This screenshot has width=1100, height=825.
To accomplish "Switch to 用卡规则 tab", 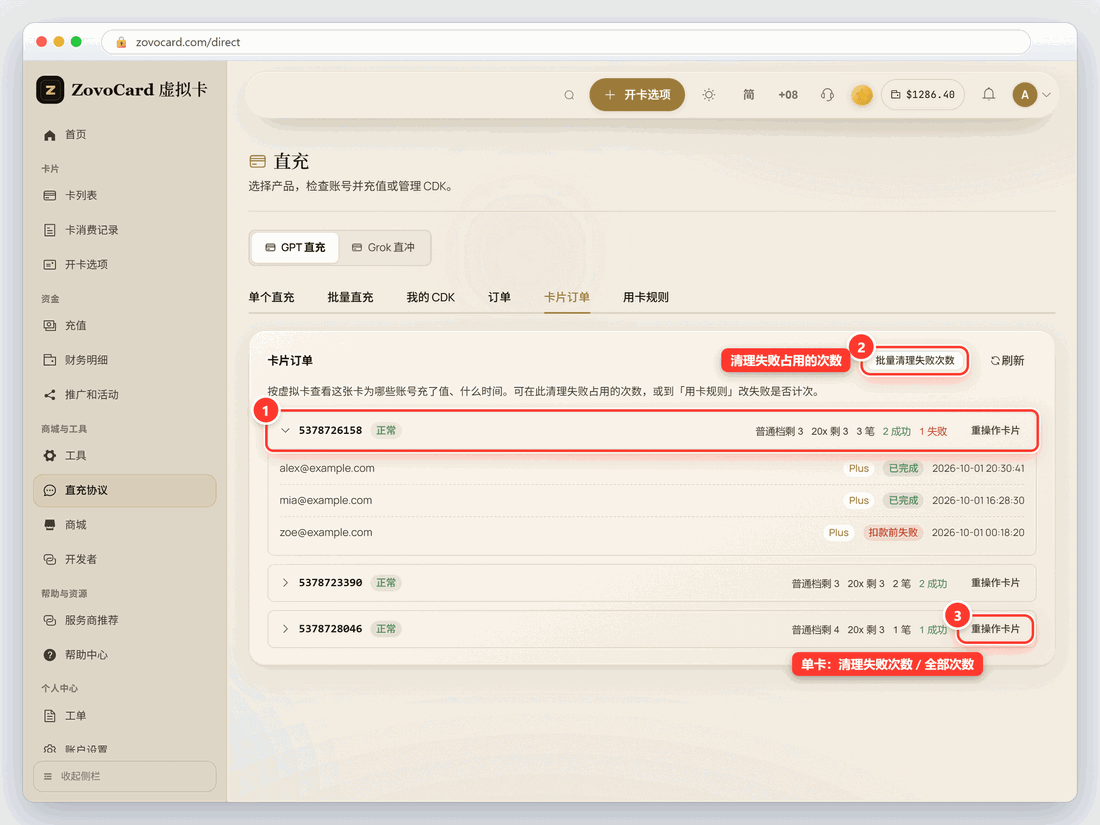I will click(x=646, y=297).
